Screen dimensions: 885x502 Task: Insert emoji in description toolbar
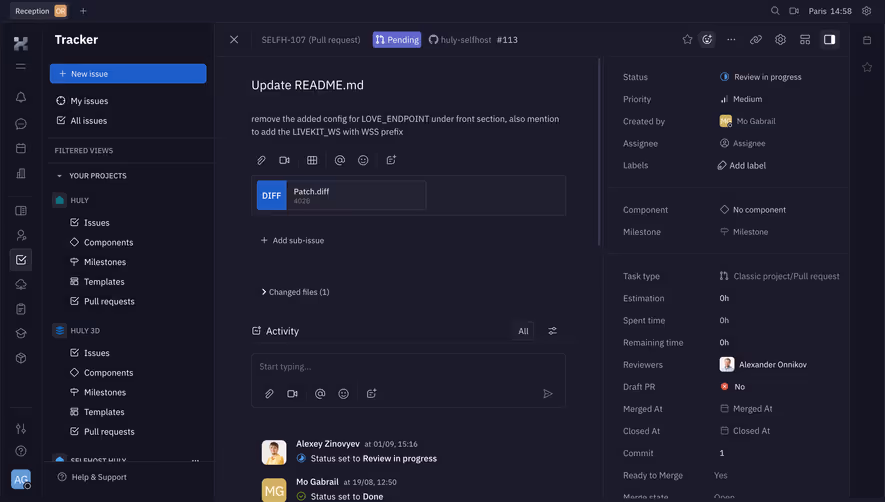coord(363,160)
